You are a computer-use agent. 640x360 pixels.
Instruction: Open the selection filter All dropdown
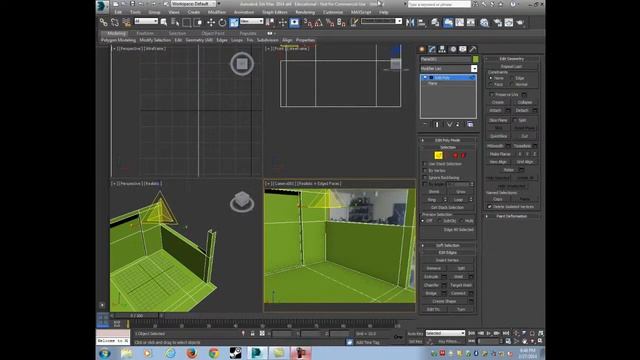click(x=146, y=21)
